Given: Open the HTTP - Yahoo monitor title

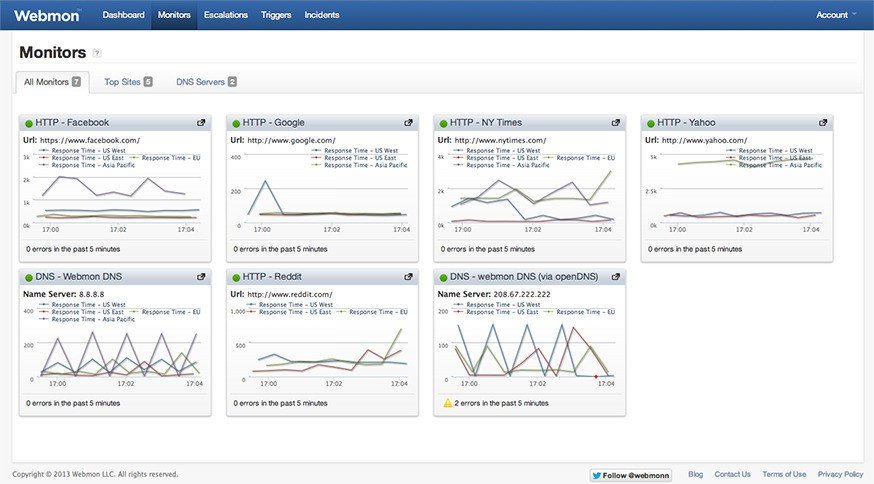Looking at the screenshot, I should (686, 123).
